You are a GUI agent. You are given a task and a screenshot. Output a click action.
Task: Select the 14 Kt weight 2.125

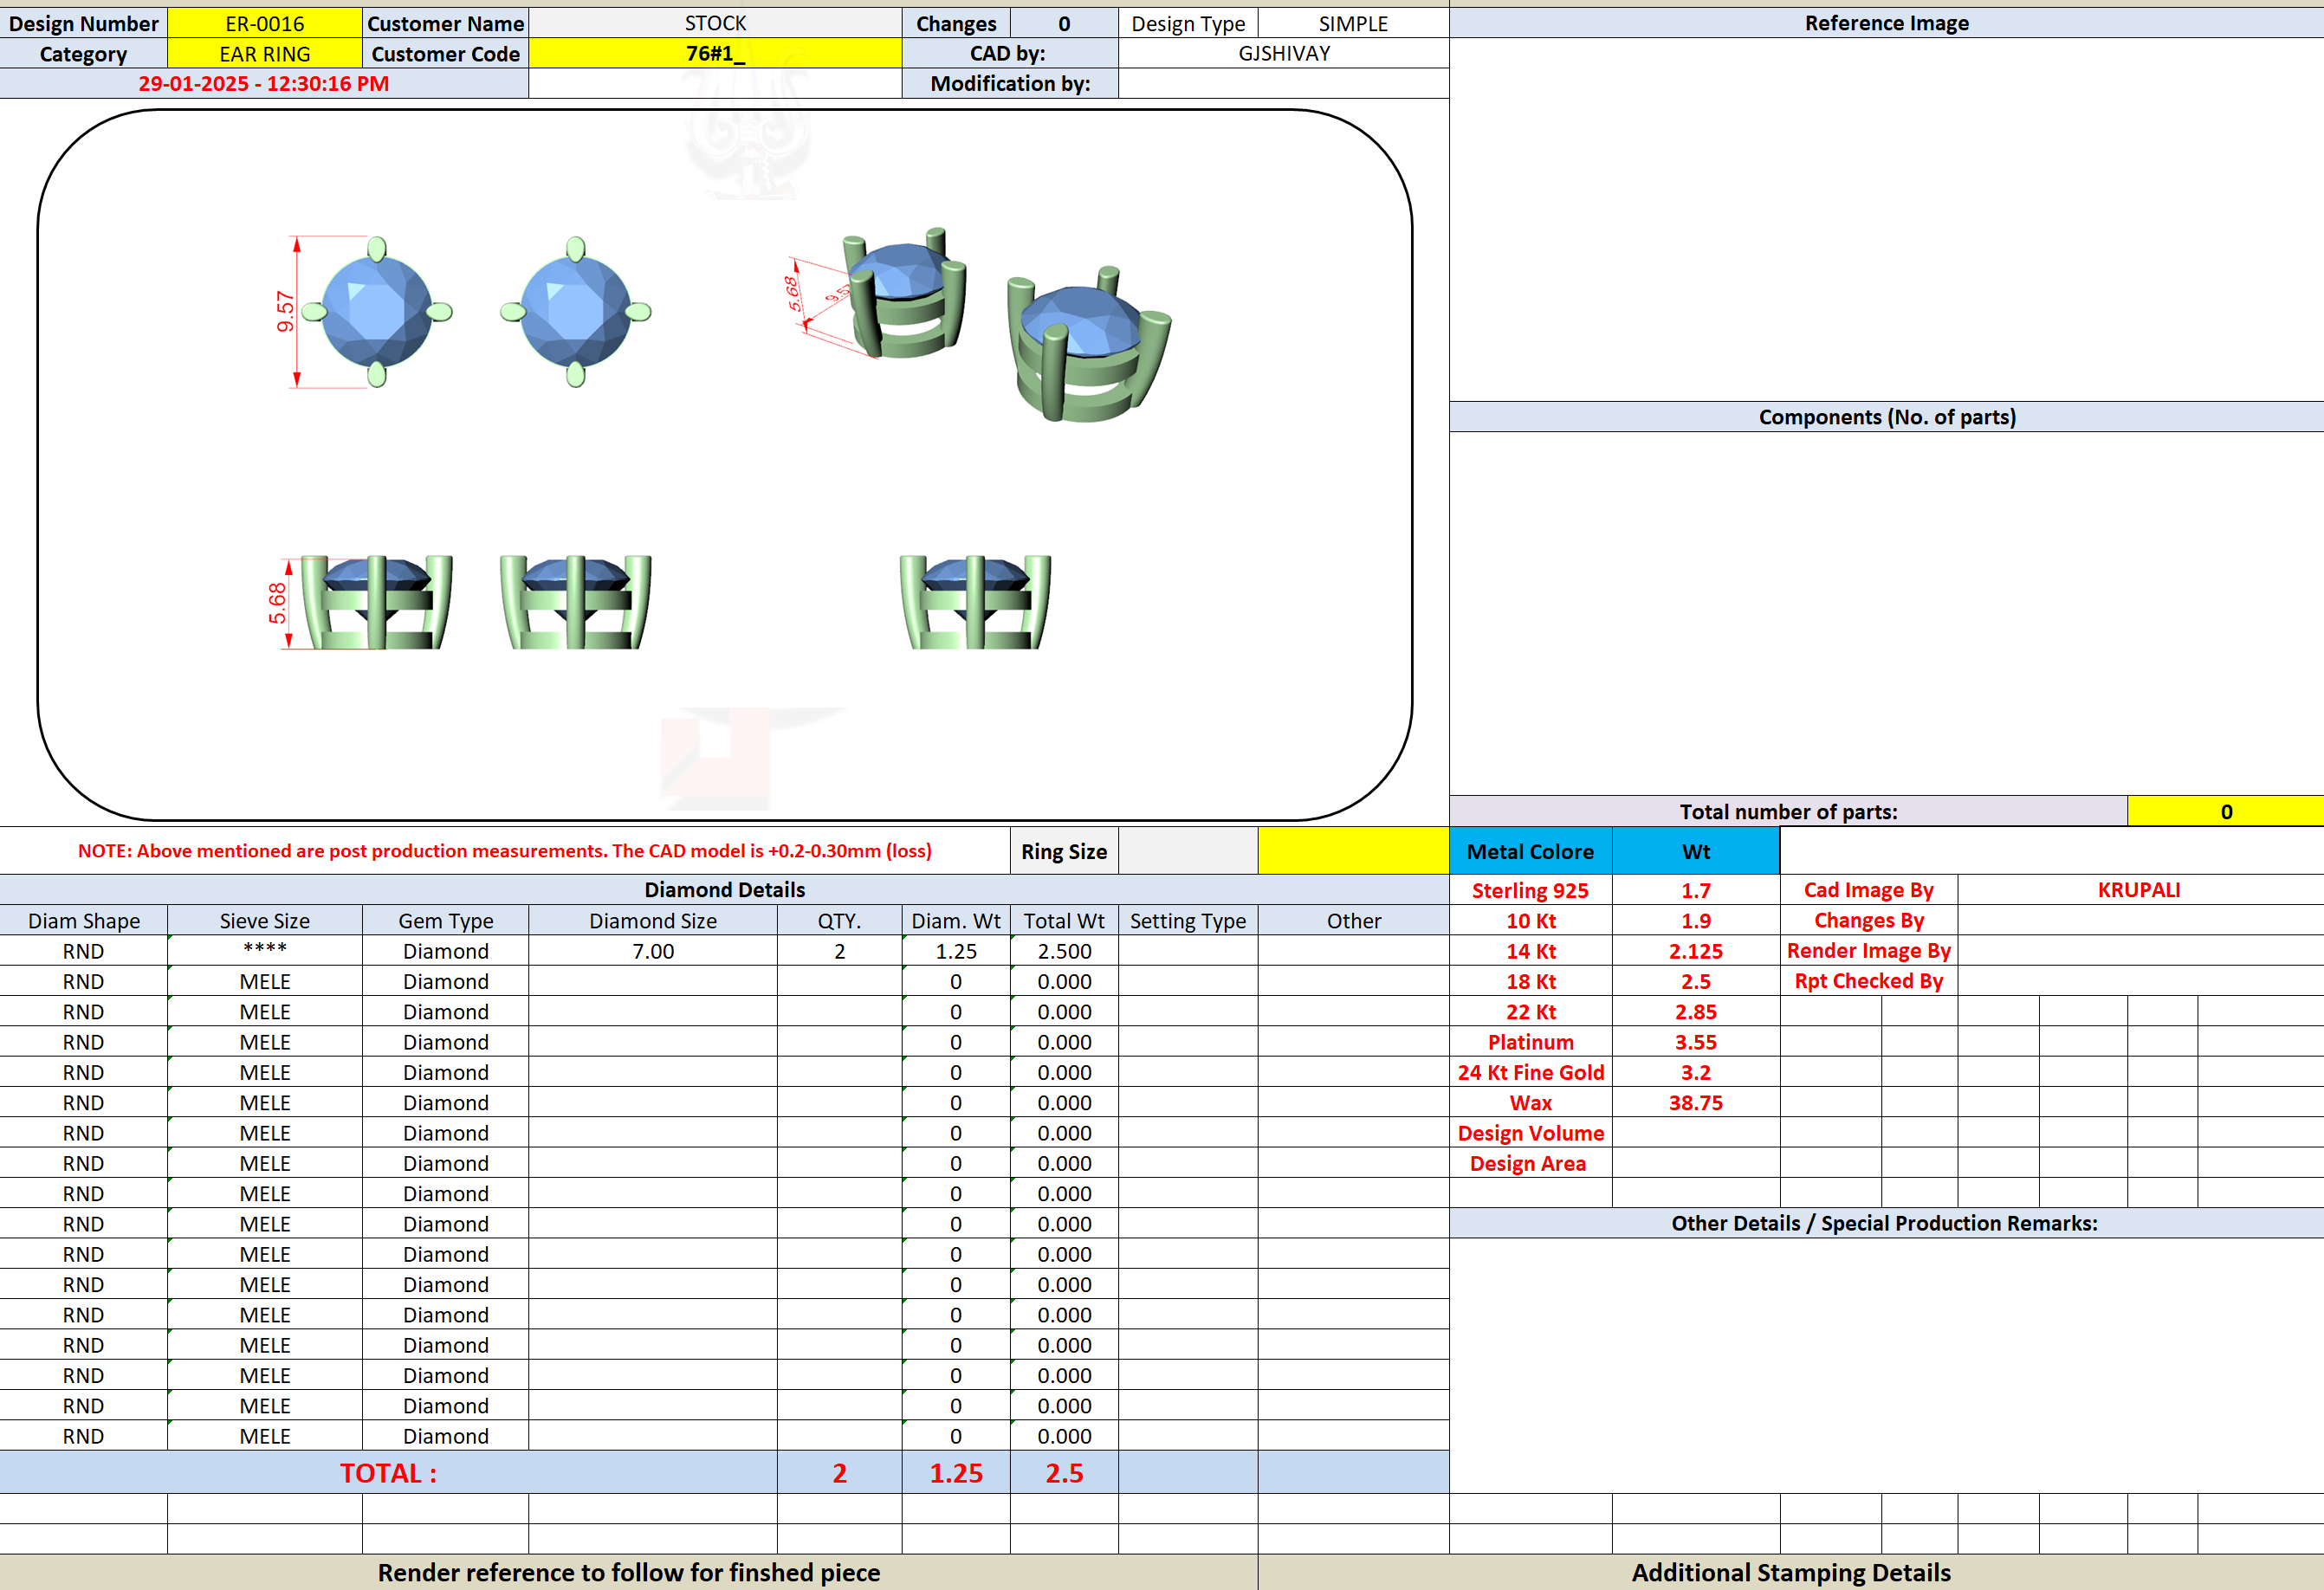(x=1696, y=950)
